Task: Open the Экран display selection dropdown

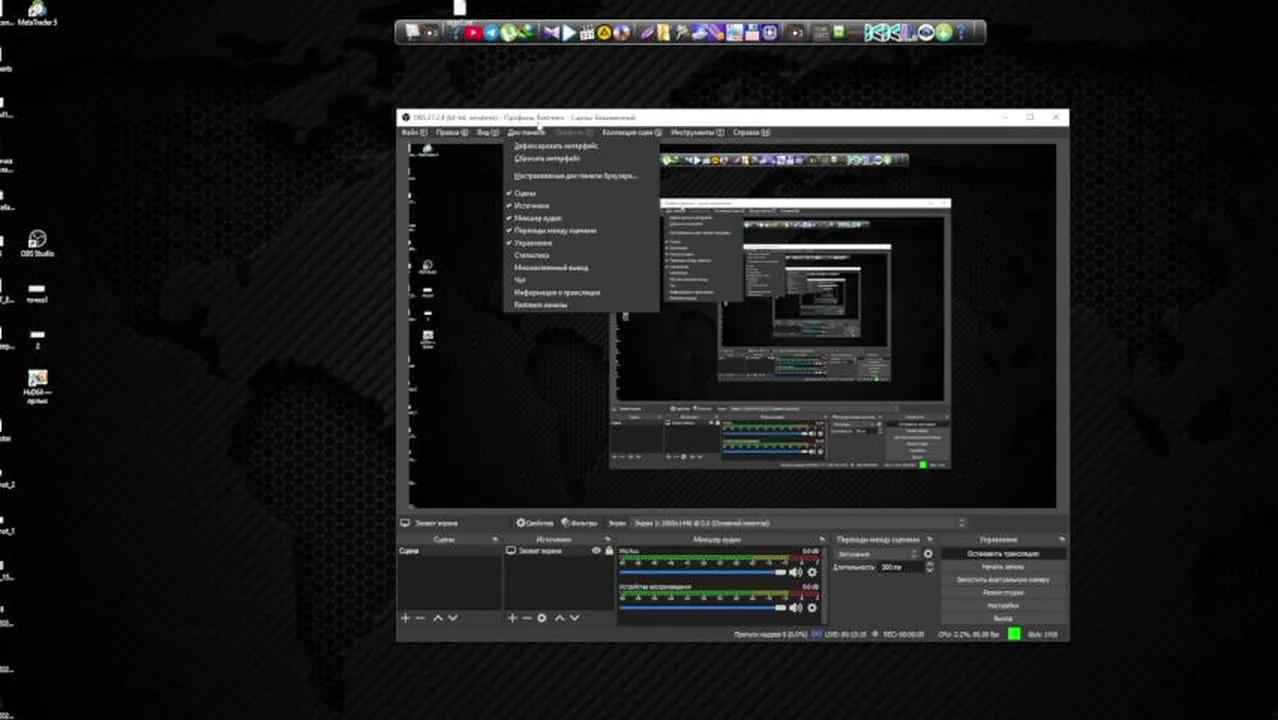Action: coord(800,523)
